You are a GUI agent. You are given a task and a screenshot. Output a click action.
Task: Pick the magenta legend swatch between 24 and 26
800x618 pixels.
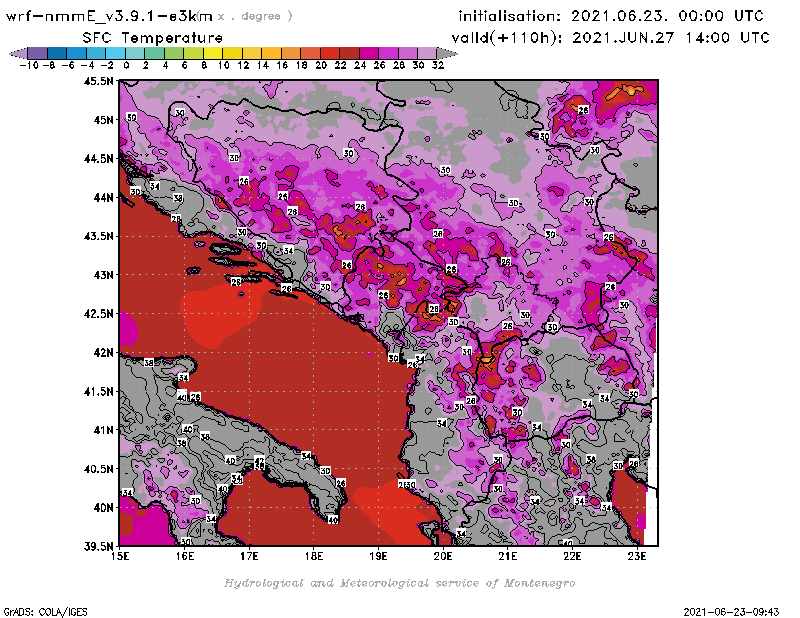point(368,53)
